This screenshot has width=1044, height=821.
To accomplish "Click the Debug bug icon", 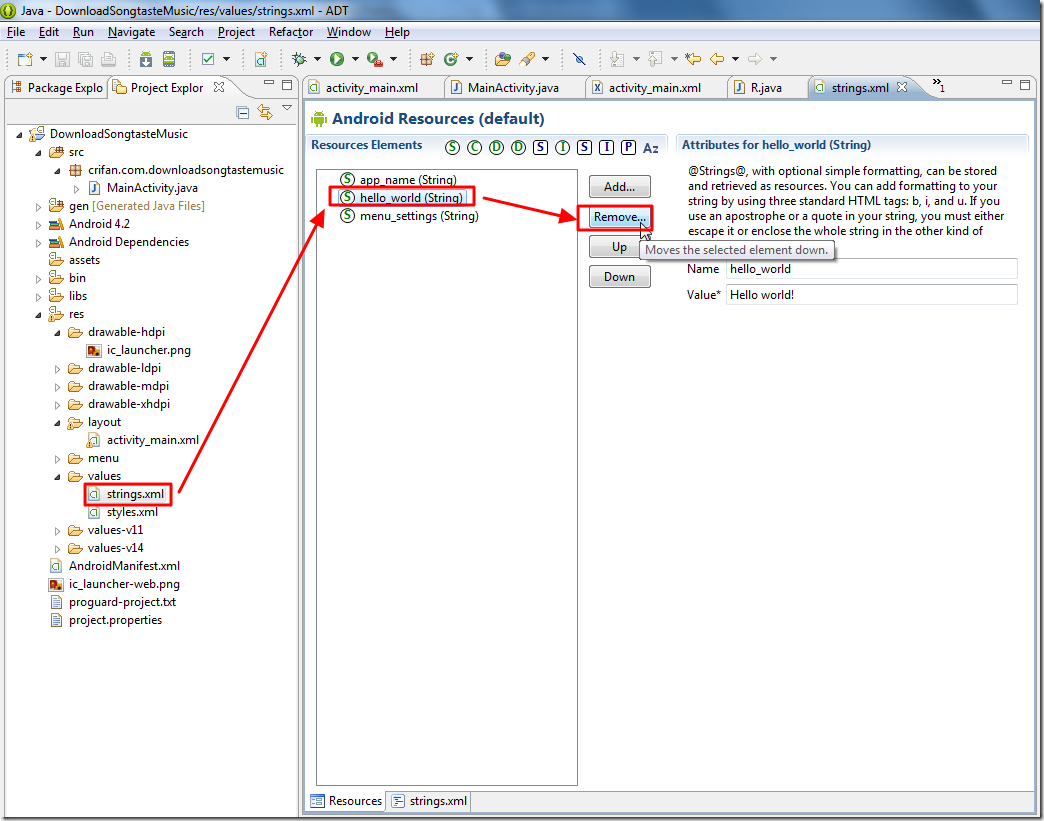I will 300,59.
